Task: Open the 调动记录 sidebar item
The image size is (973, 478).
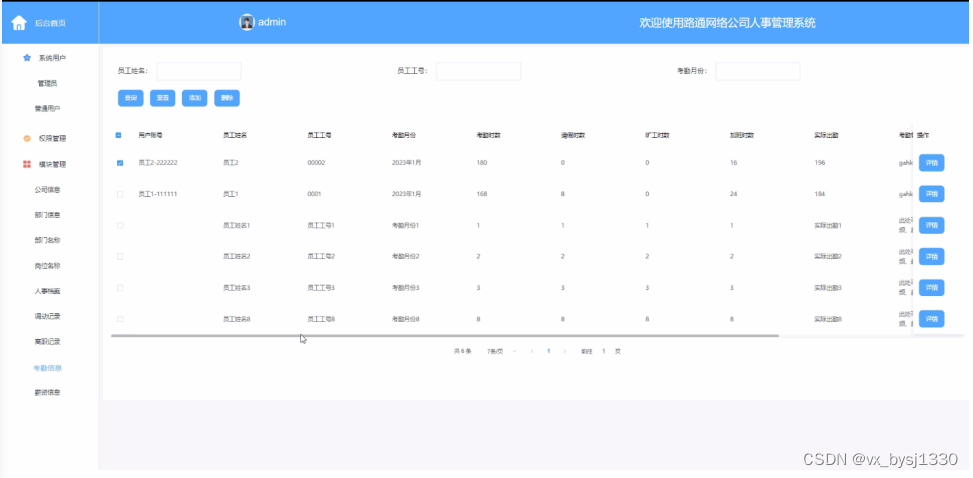Action: click(48, 317)
